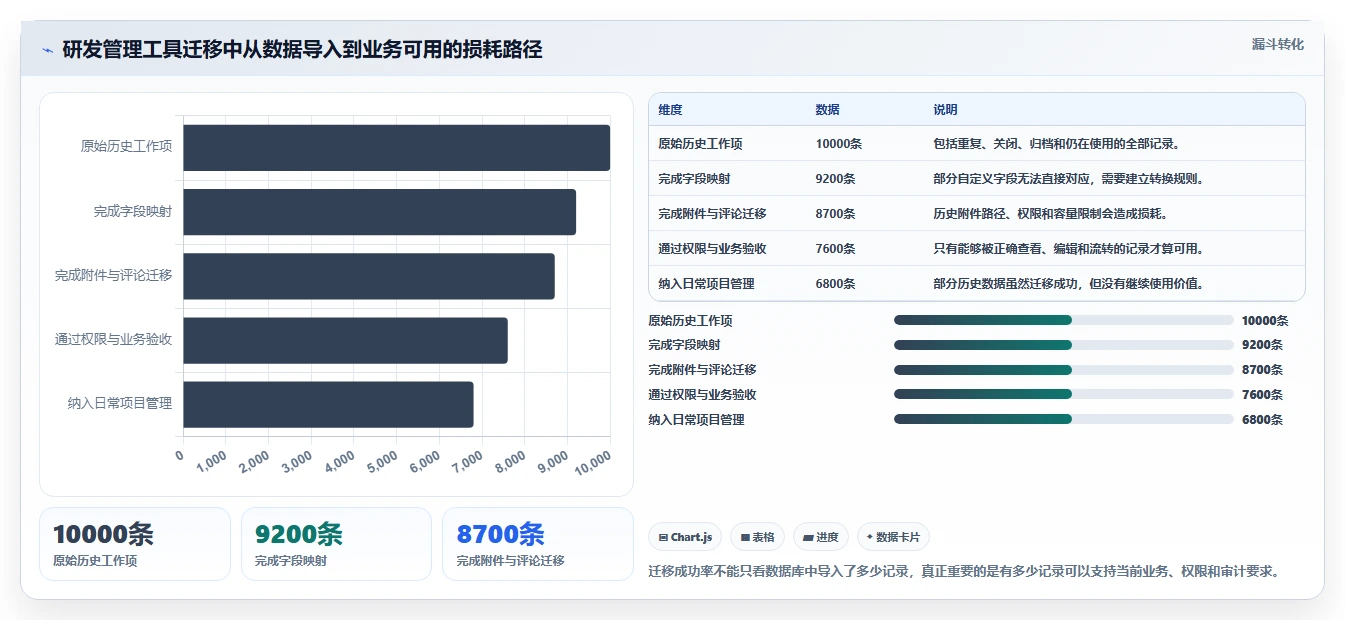Image resolution: width=1345 pixels, height=620 pixels.
Task: Click the 维度 column header
Action: (x=670, y=110)
